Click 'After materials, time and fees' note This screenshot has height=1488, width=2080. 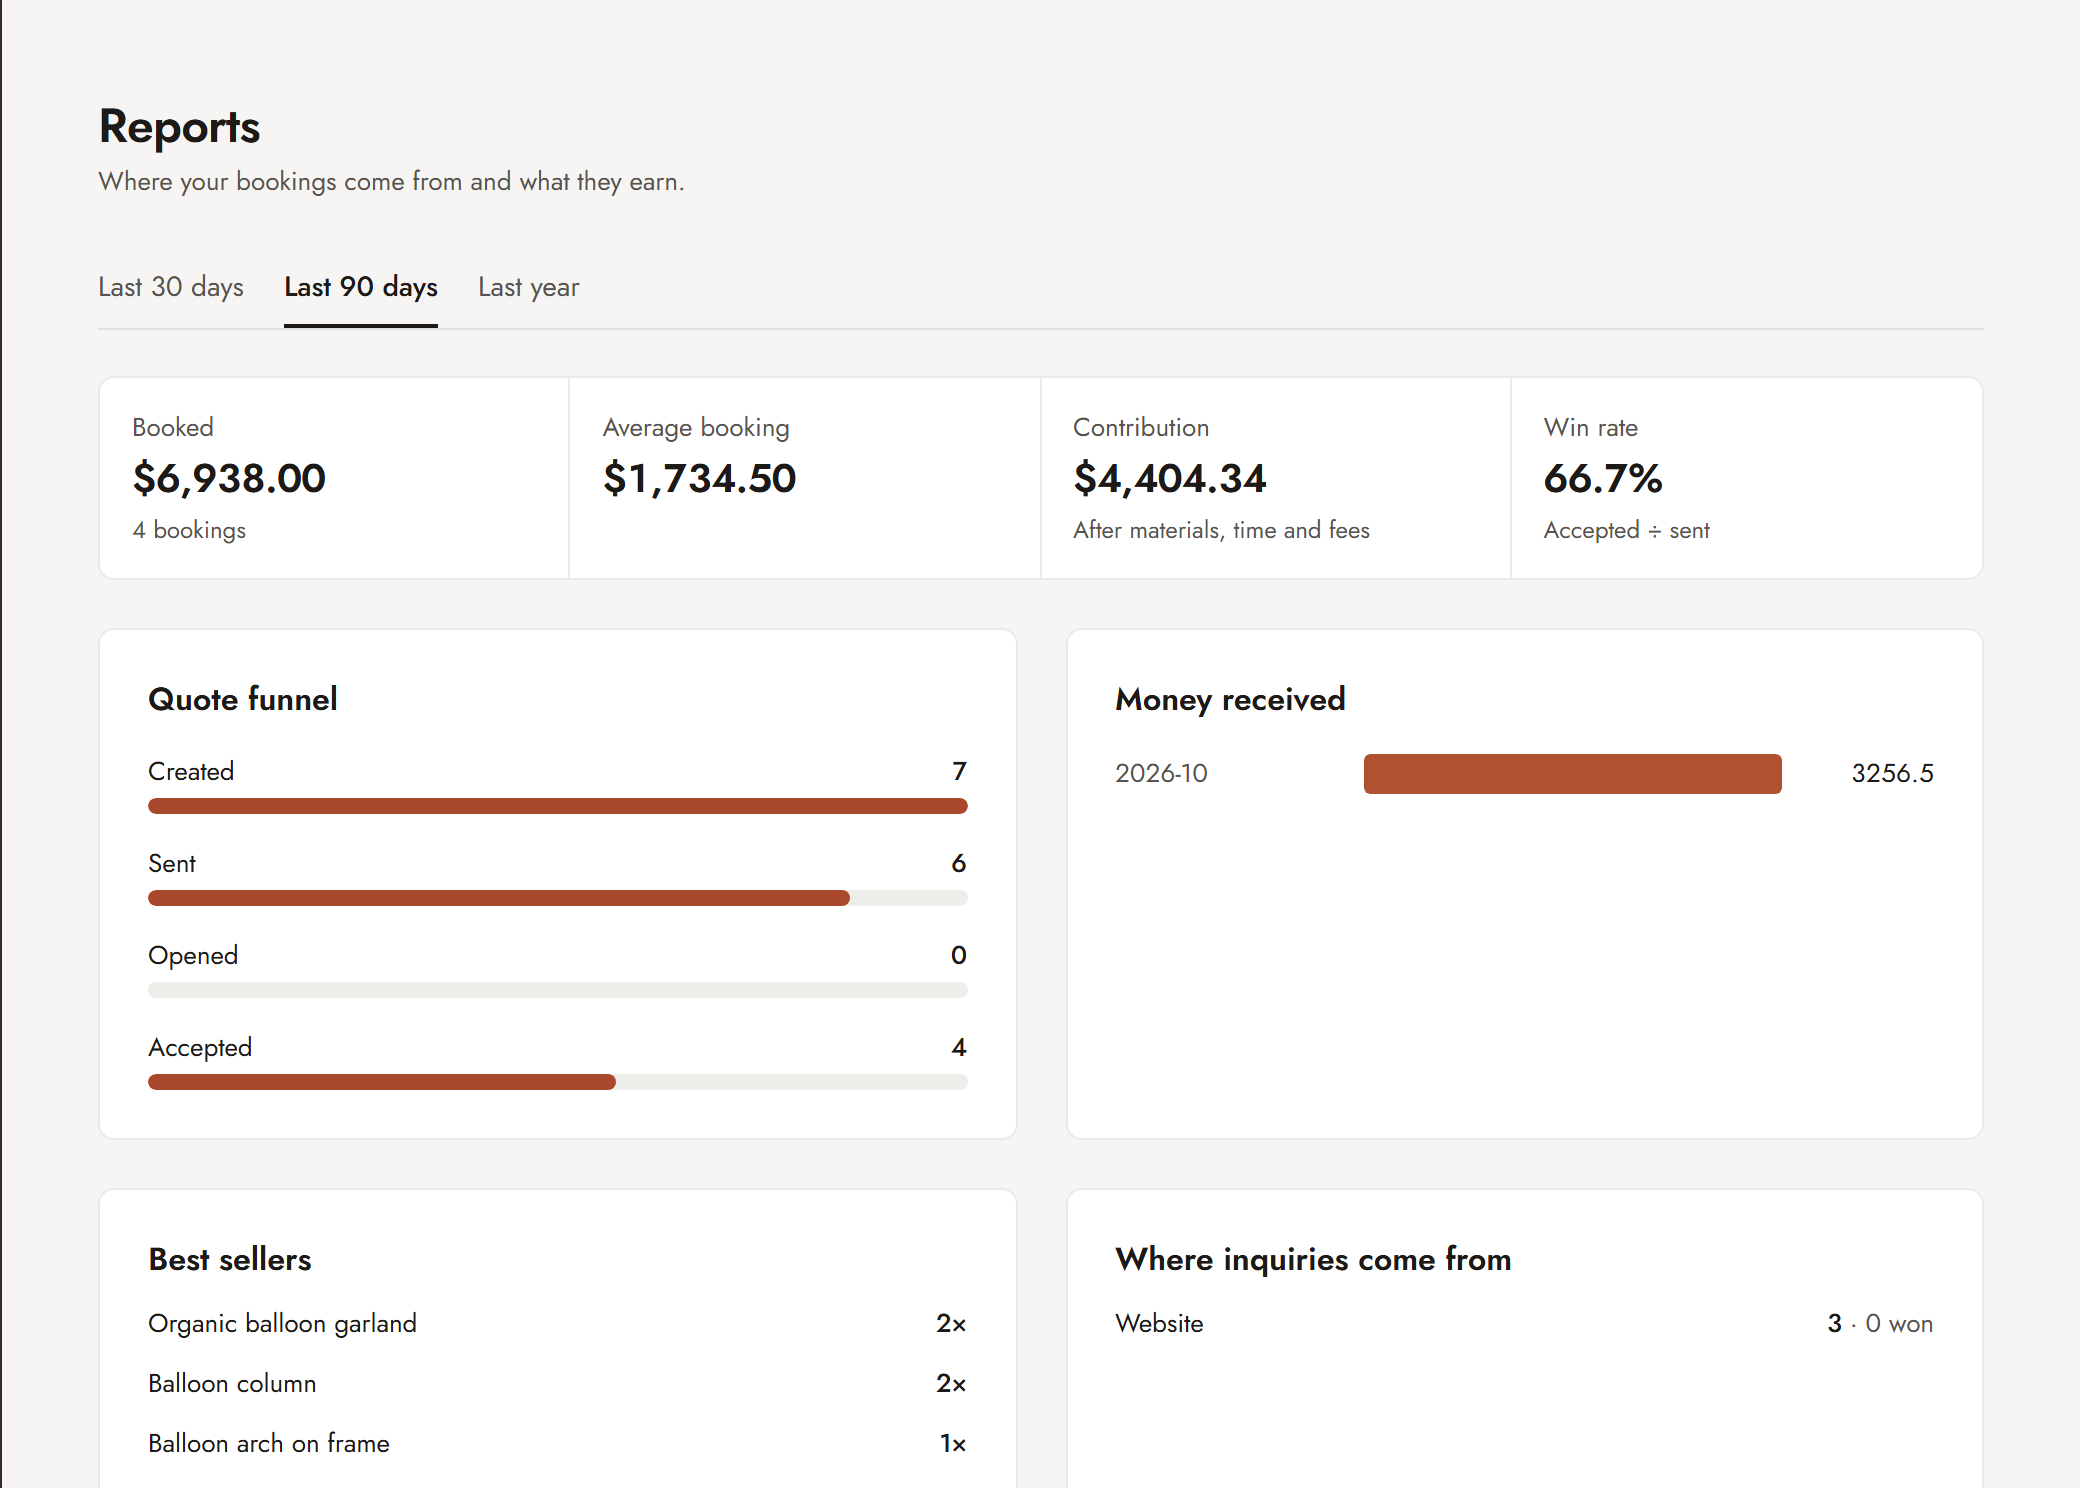(1221, 530)
